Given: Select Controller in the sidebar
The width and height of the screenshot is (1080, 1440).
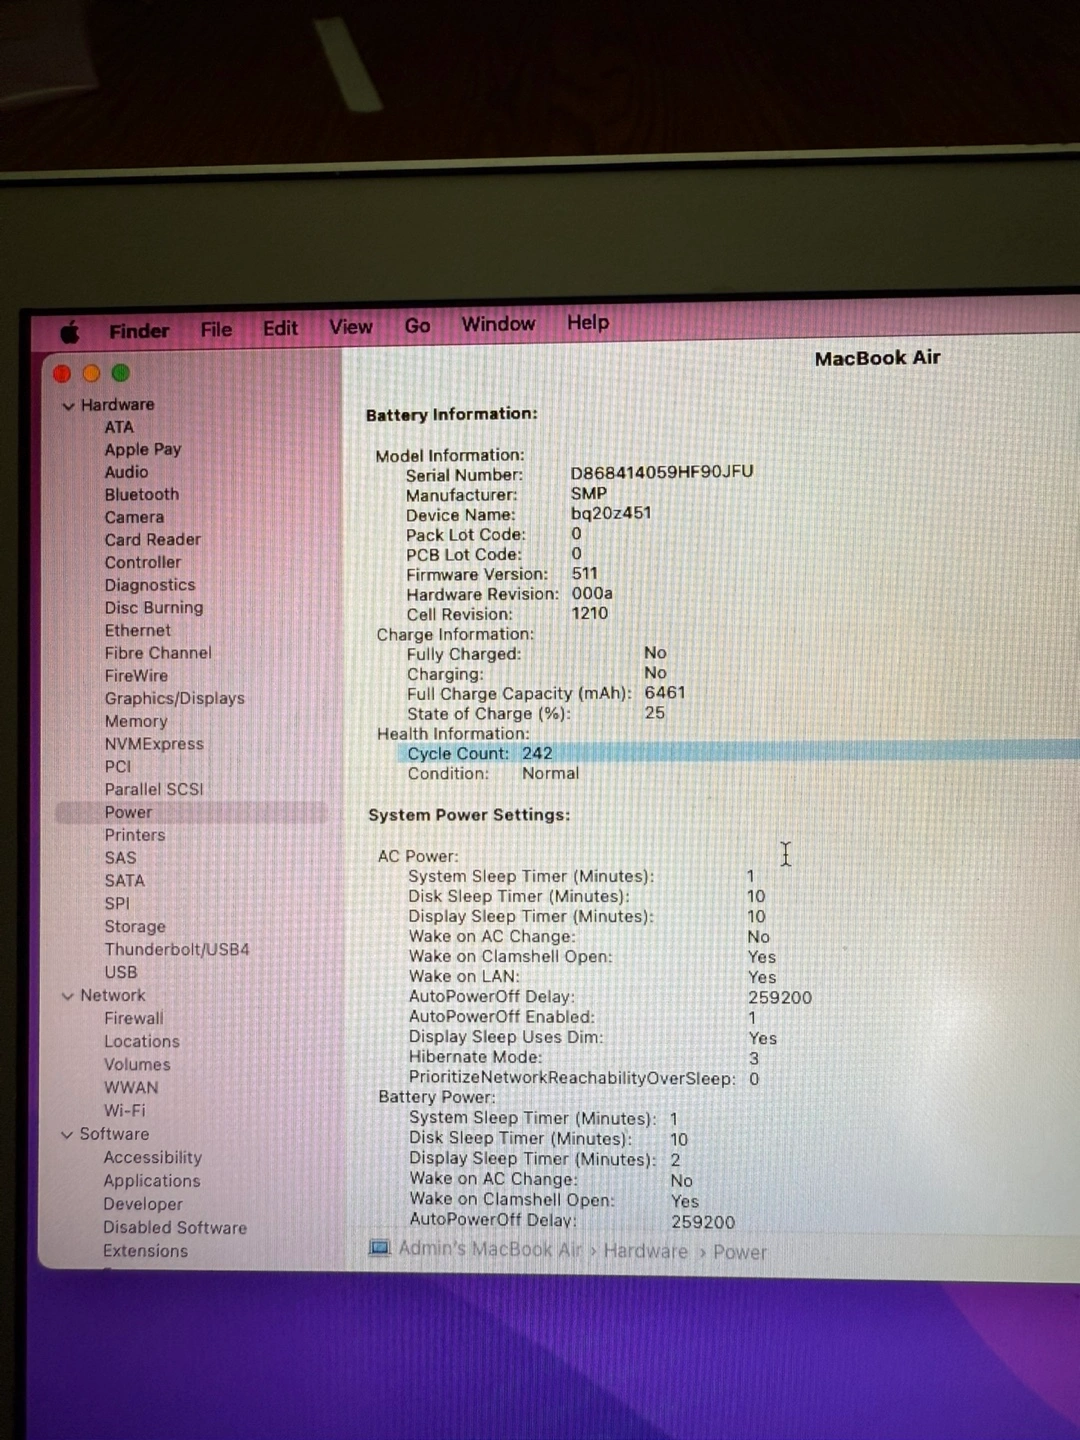Looking at the screenshot, I should [x=143, y=563].
